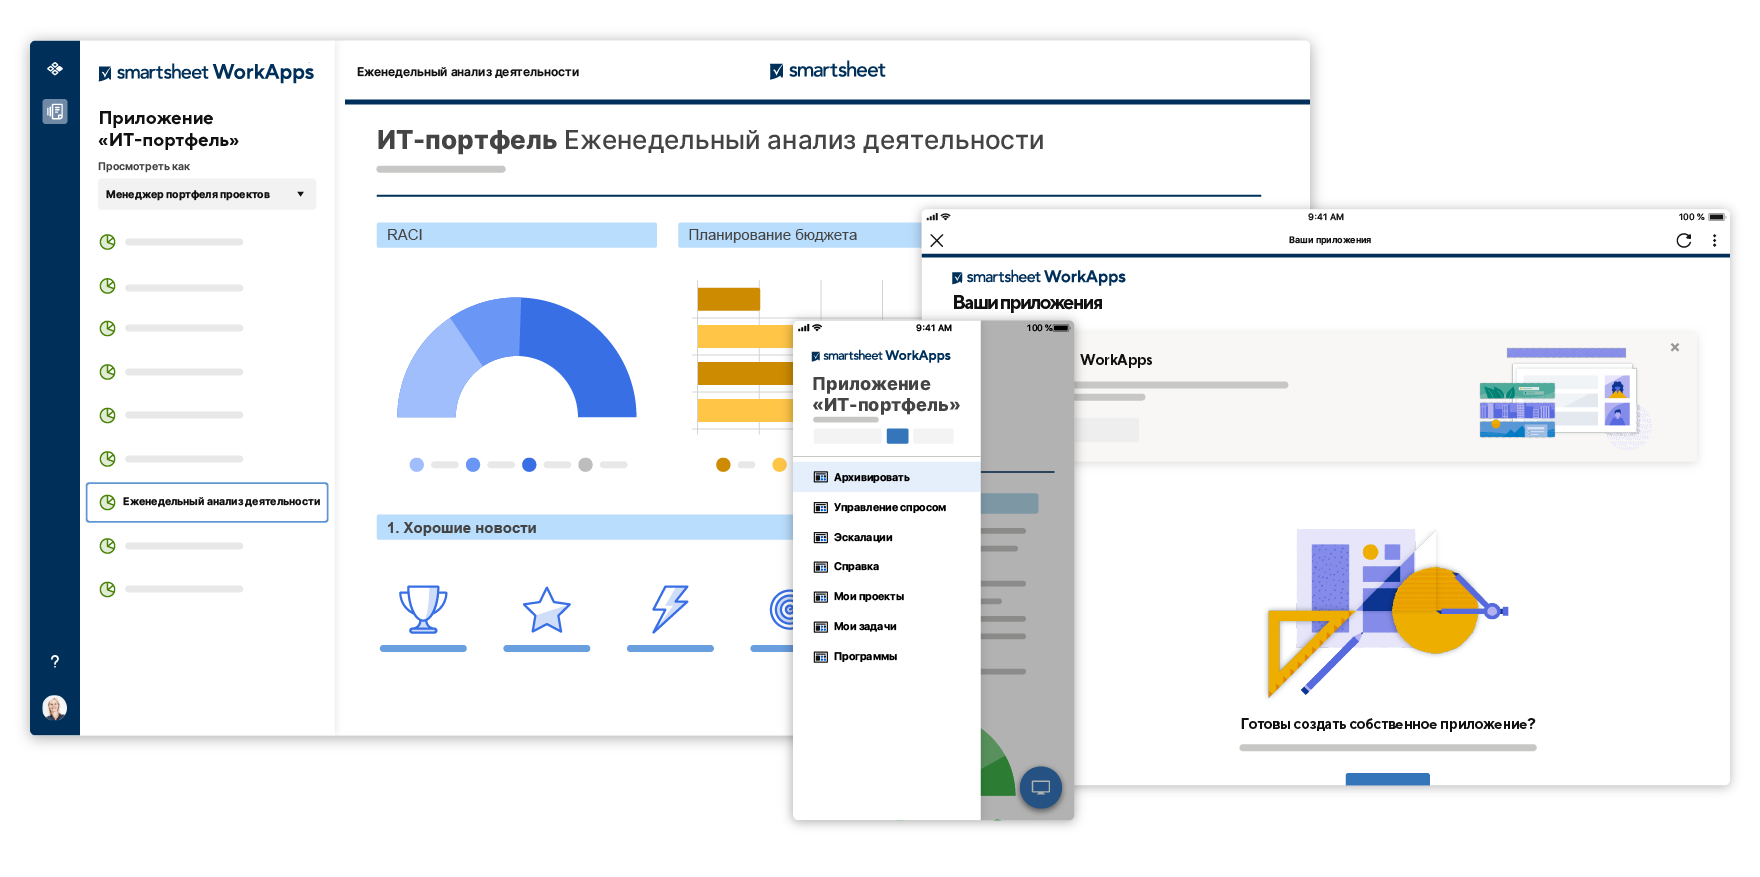Image resolution: width=1760 pixels, height=877 pixels.
Task: Open the pages panel icon in dark sidebar
Action: tap(55, 111)
